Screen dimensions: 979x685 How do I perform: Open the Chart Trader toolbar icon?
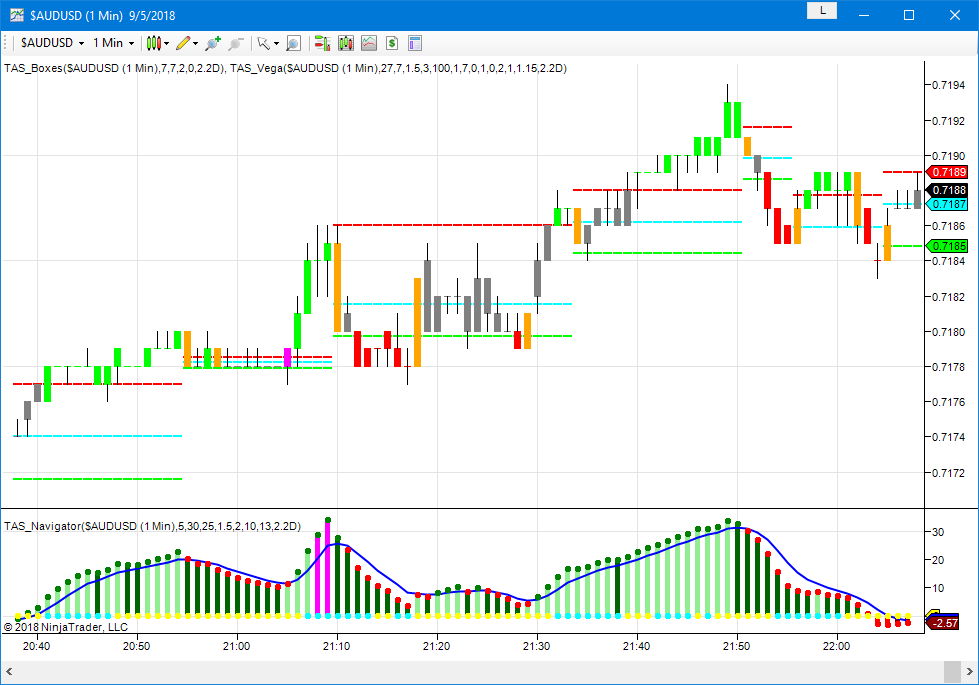pos(322,43)
